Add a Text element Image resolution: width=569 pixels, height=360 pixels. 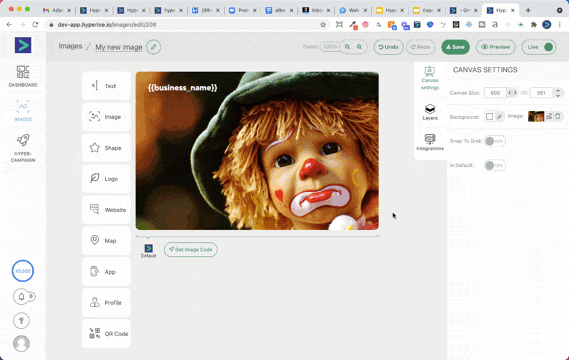pyautogui.click(x=106, y=86)
